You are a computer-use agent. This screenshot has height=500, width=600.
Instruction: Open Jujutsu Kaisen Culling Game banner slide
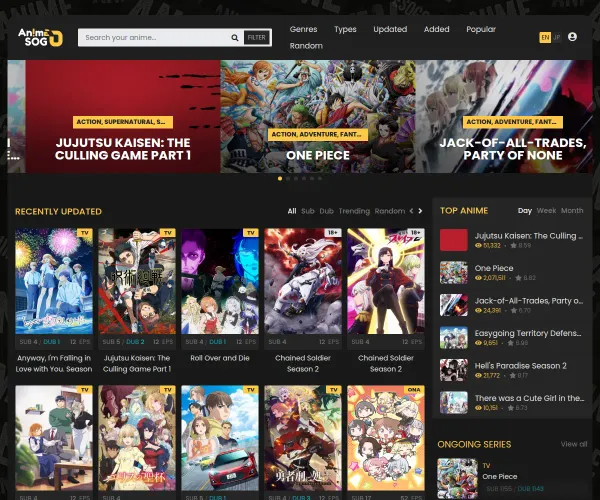[123, 116]
